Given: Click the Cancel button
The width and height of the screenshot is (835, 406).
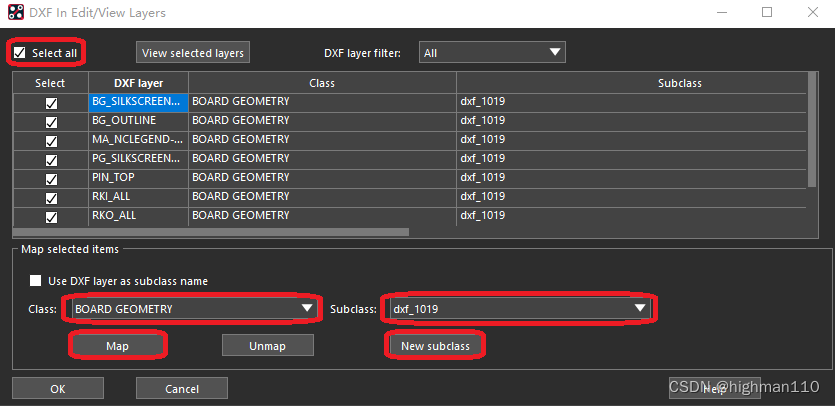Looking at the screenshot, I should point(181,388).
